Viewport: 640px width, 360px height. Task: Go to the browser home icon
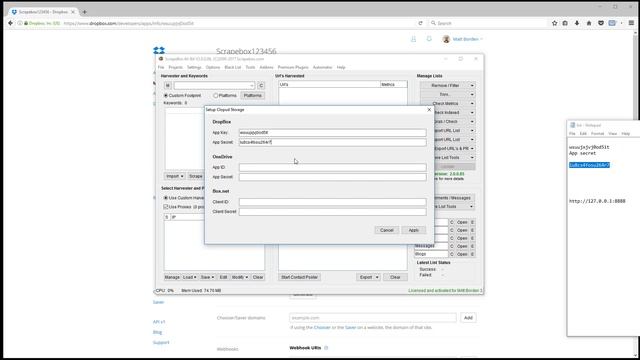click(589, 23)
